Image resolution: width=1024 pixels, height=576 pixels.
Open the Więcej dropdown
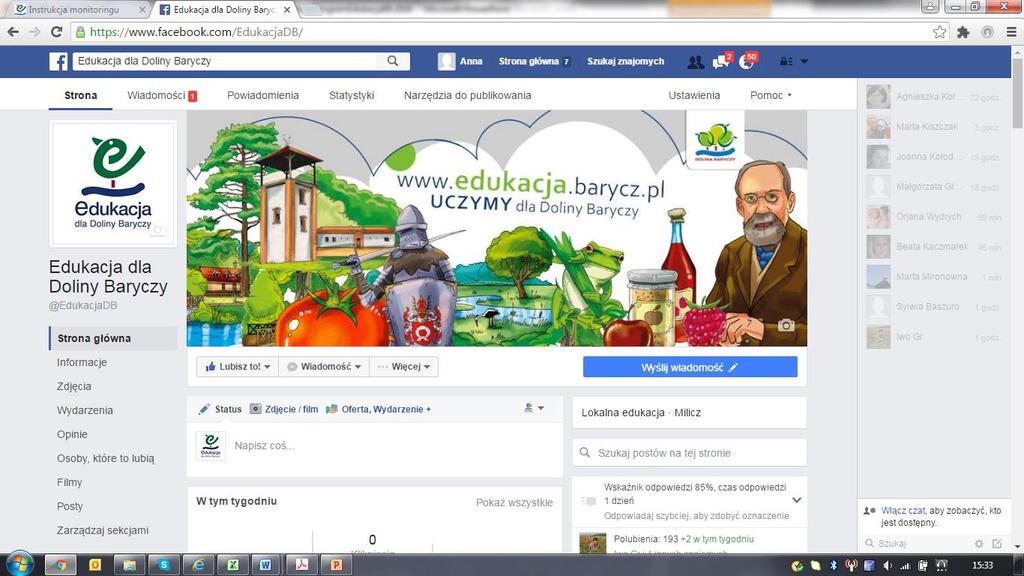point(404,366)
